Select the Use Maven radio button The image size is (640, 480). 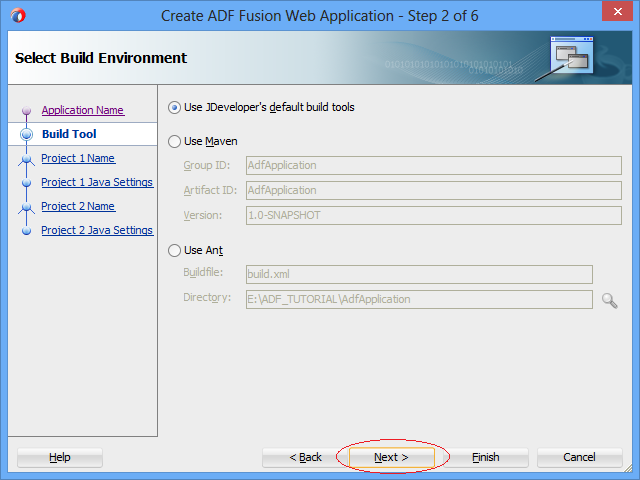click(x=174, y=142)
